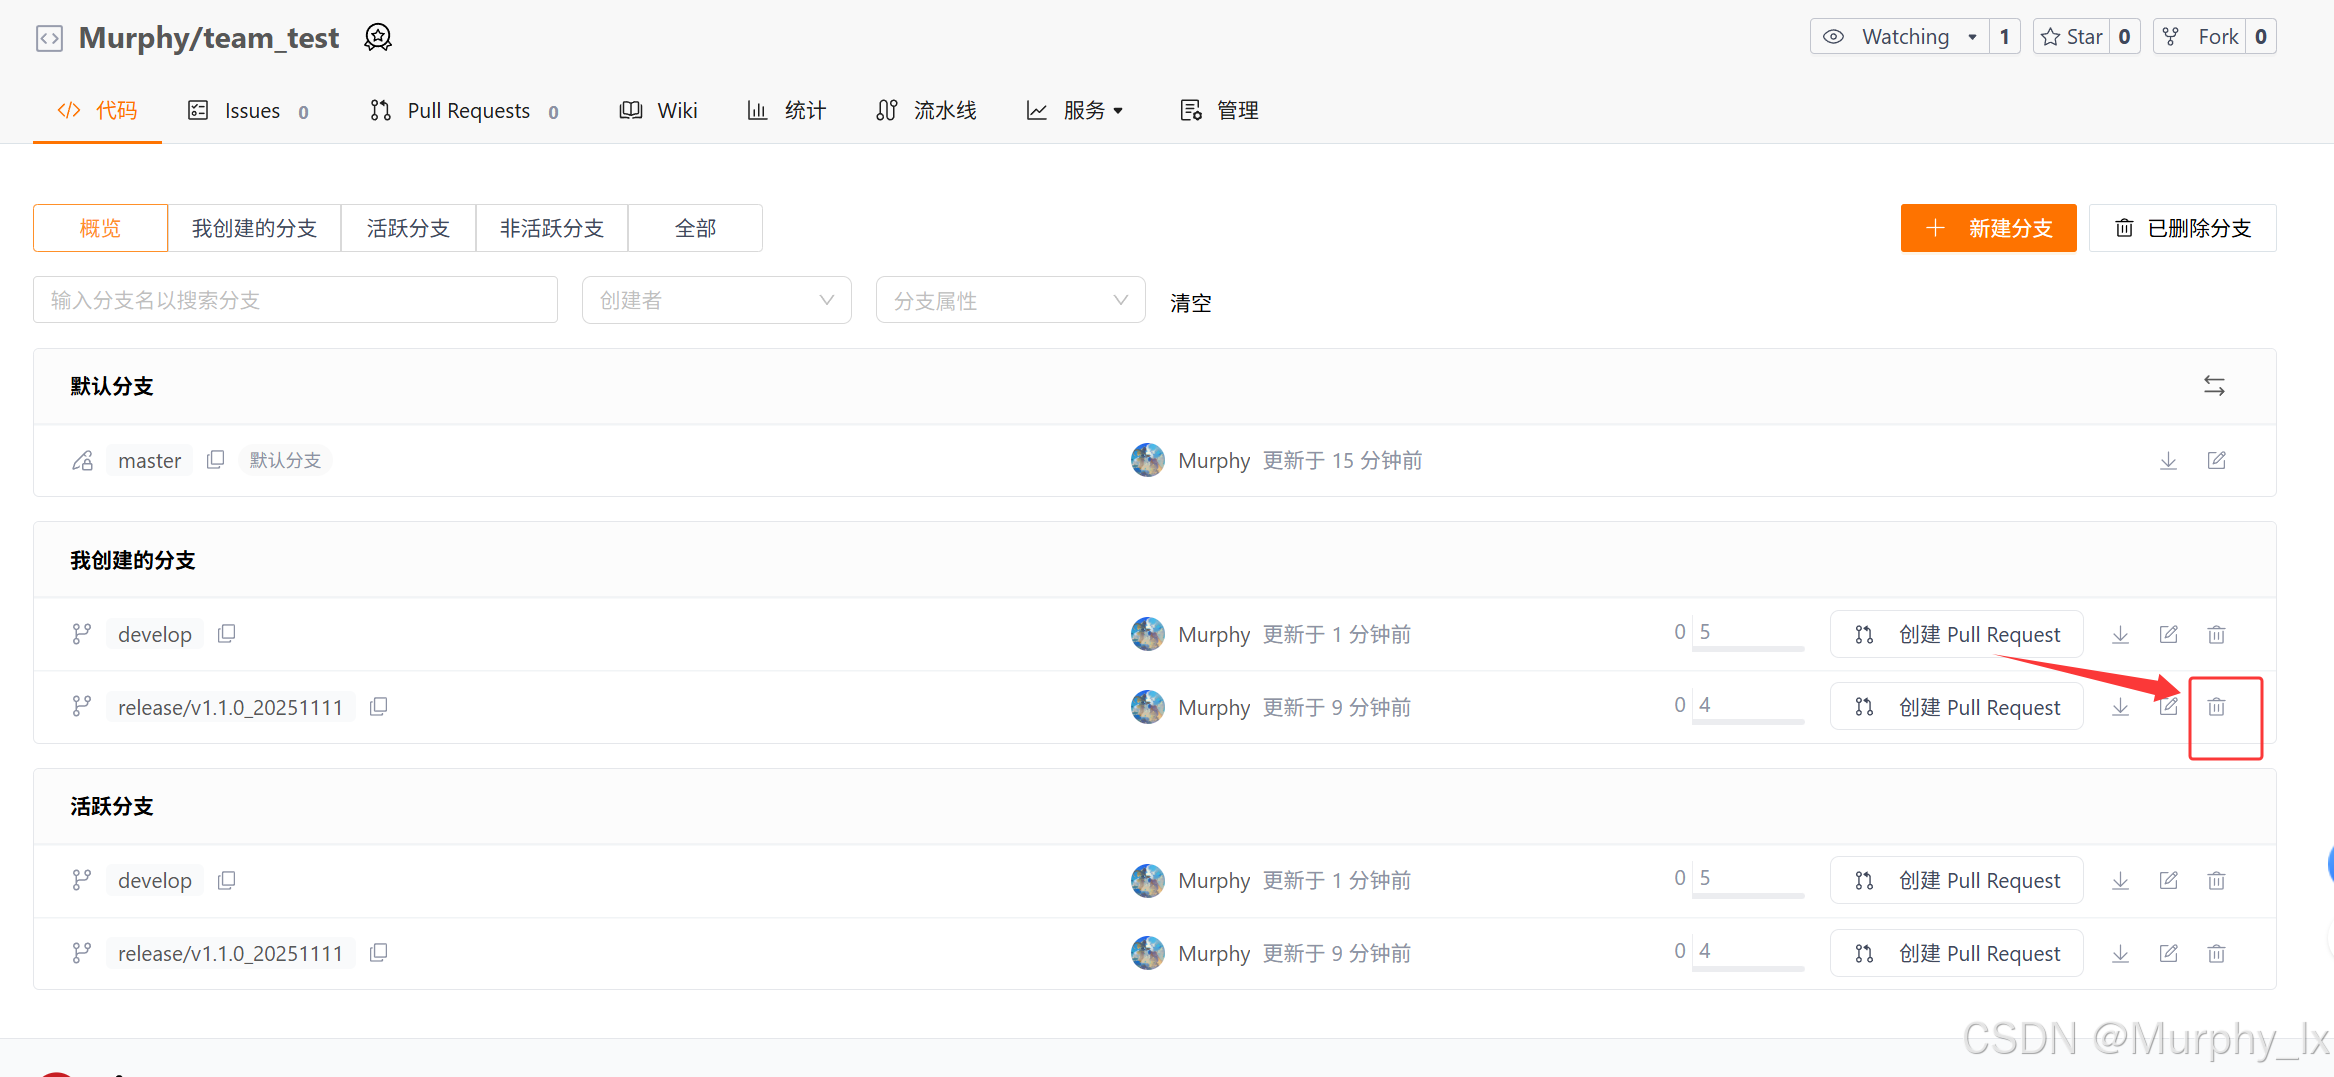Screen dimensions: 2334x1077
Task: Click the 默认分支 tag beside master
Action: [x=285, y=460]
